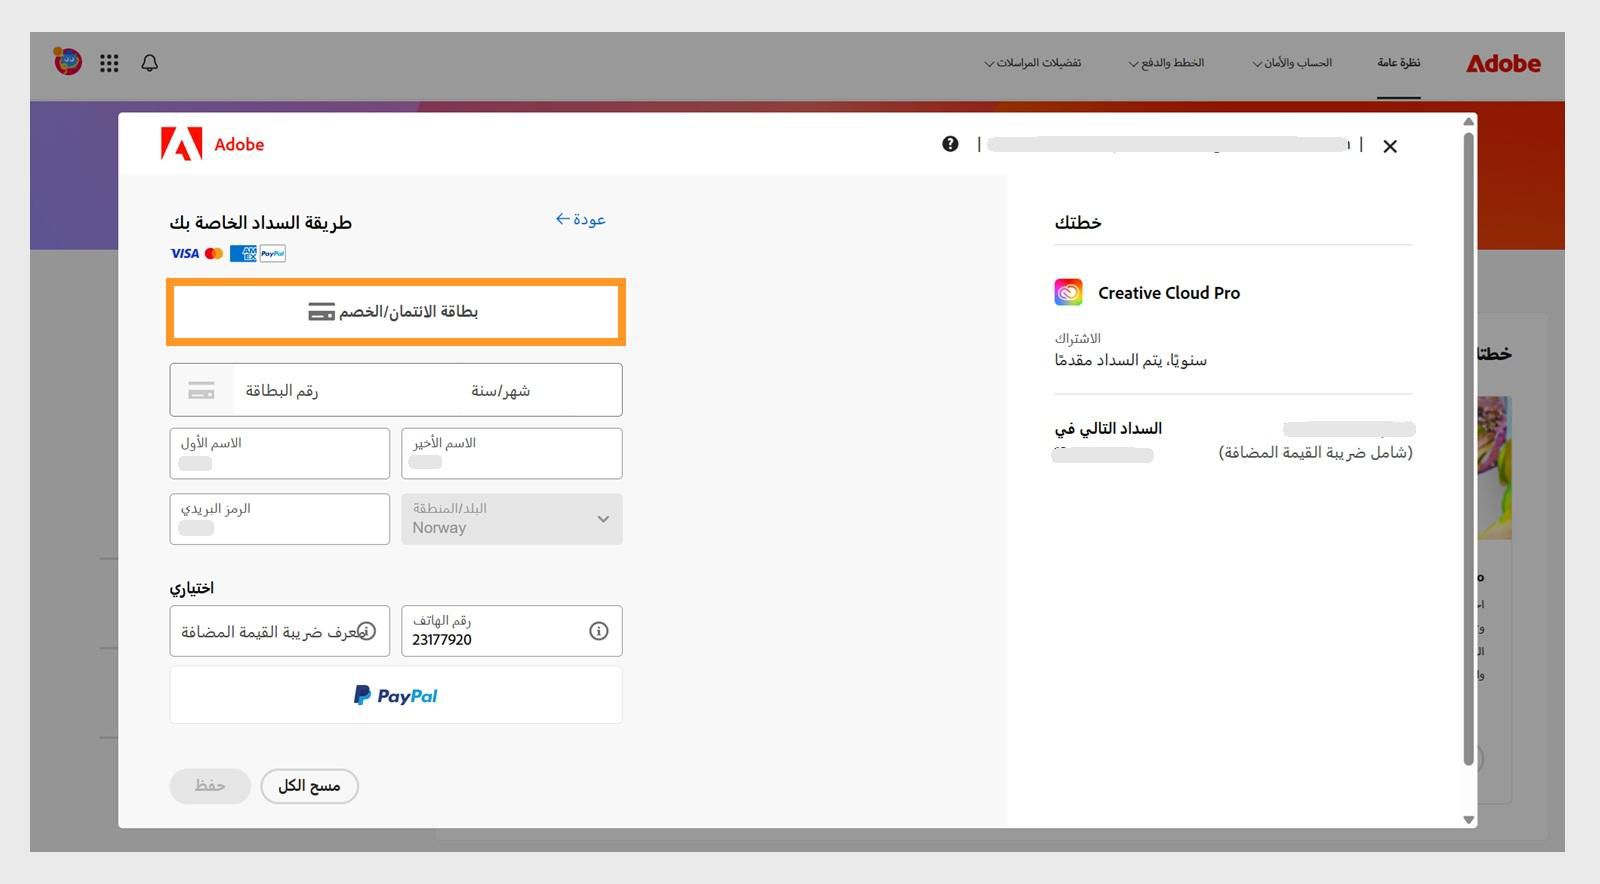1600x884 pixels.
Task: Click the VAT ID info icon
Action: (366, 631)
